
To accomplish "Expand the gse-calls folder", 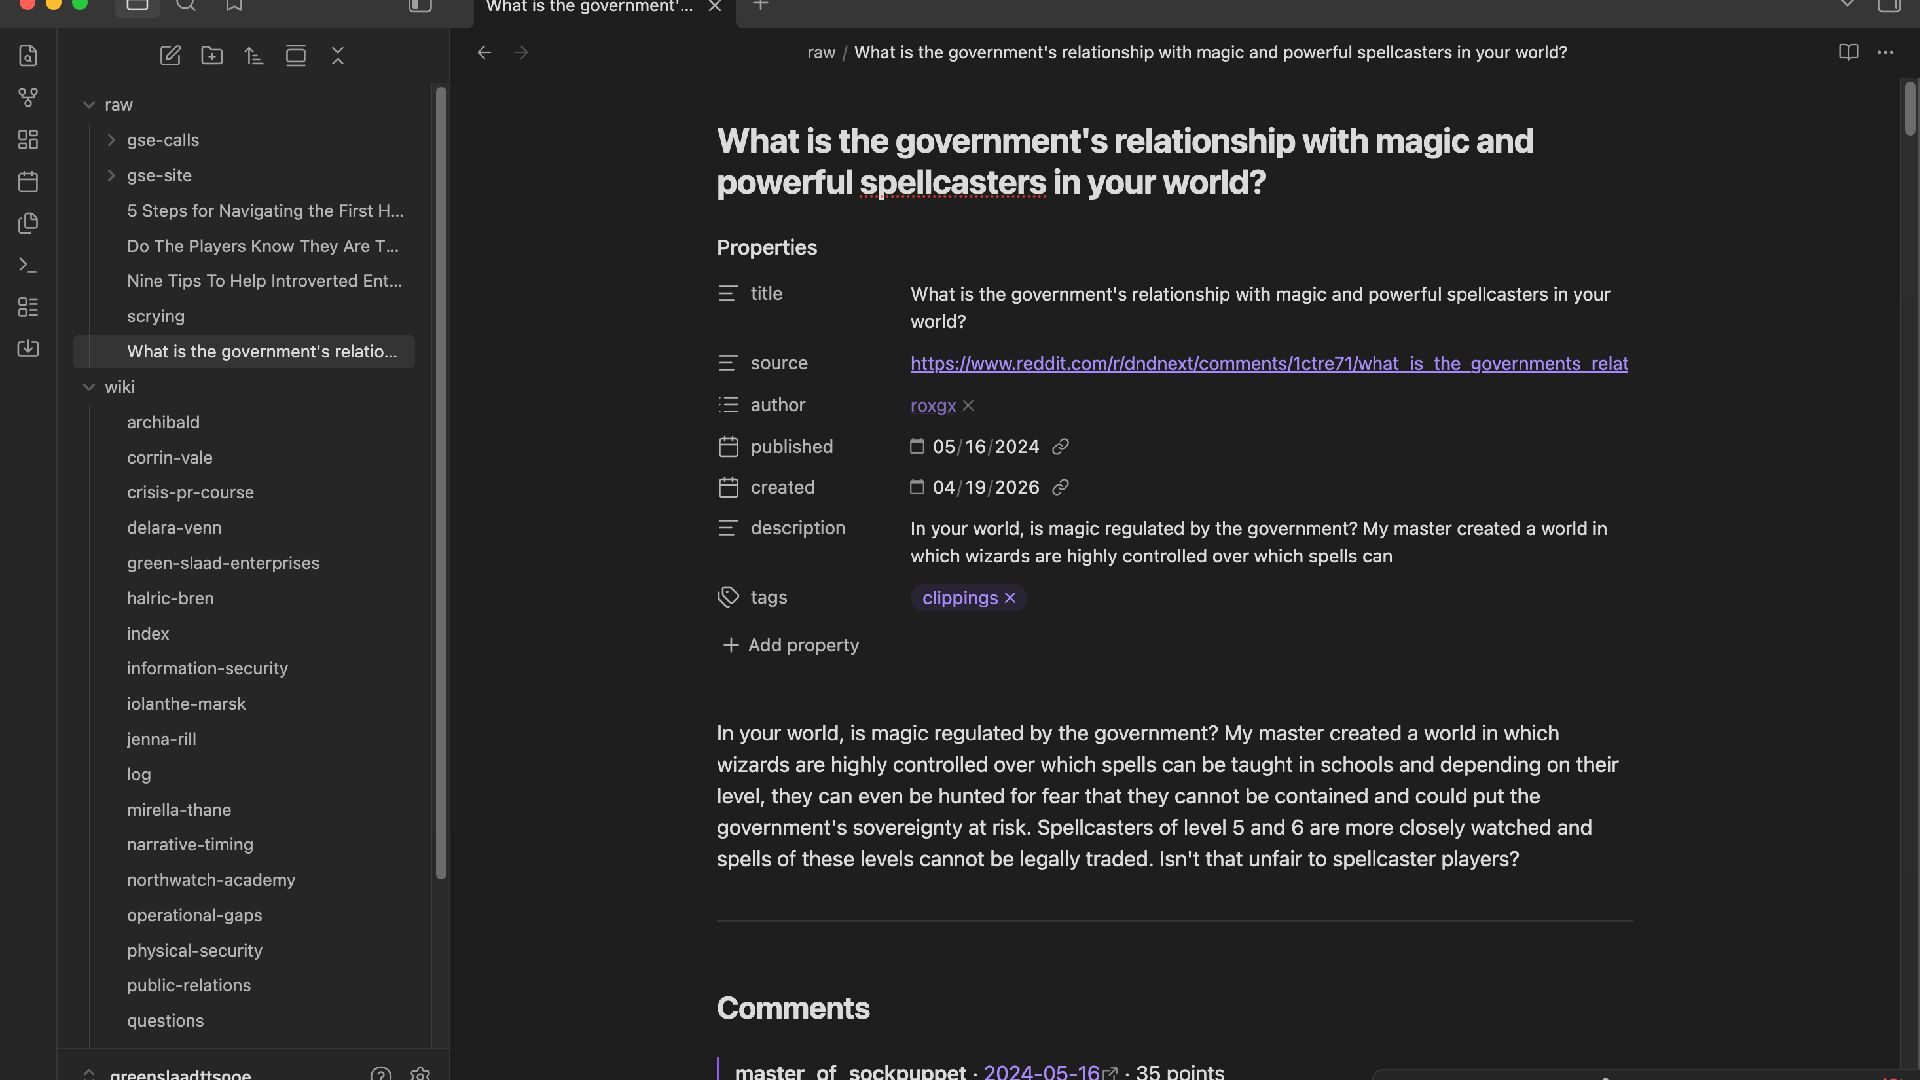I will pyautogui.click(x=111, y=140).
